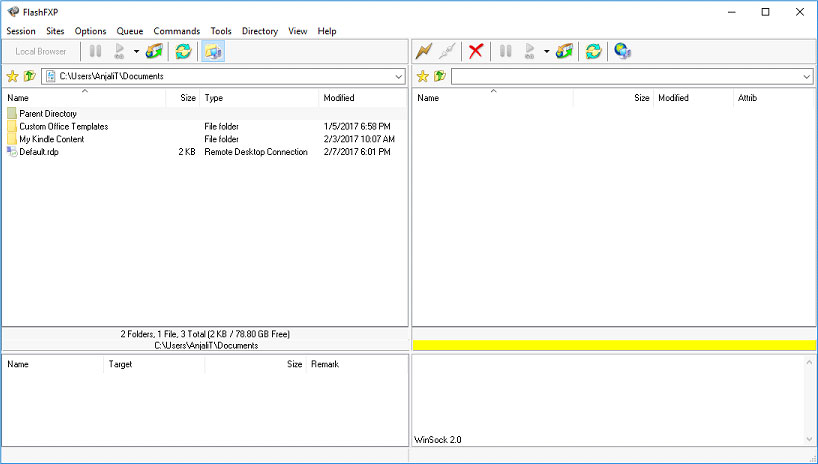The width and height of the screenshot is (818, 464).
Task: Refresh the remote pane listing
Action: point(593,51)
